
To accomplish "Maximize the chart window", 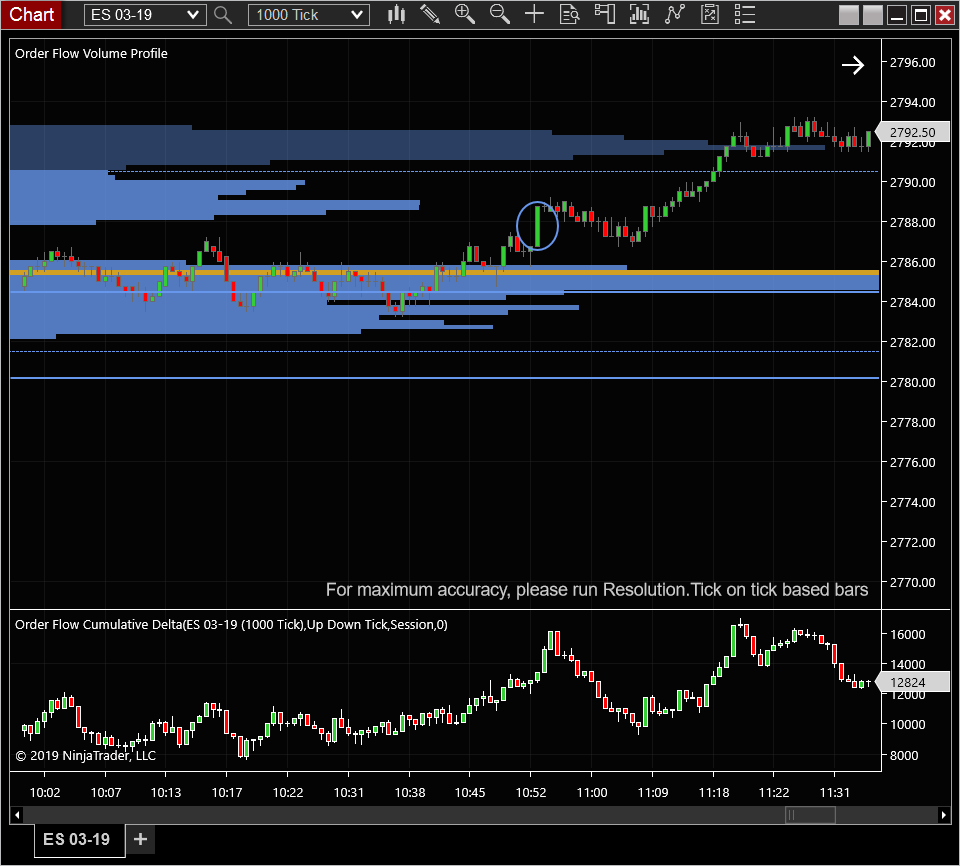I will click(921, 15).
